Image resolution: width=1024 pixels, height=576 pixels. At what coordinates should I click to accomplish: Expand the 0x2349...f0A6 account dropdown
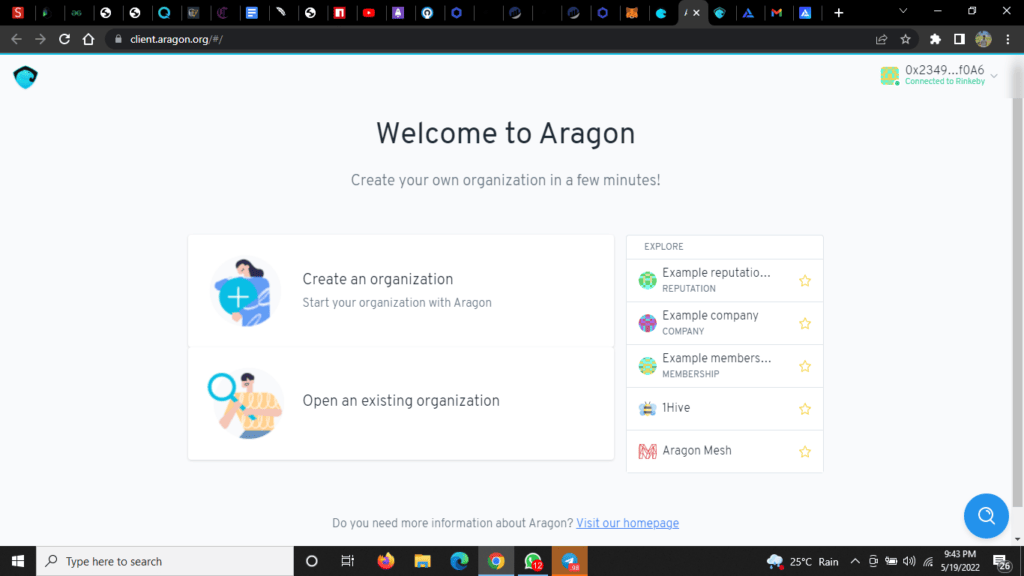point(938,75)
